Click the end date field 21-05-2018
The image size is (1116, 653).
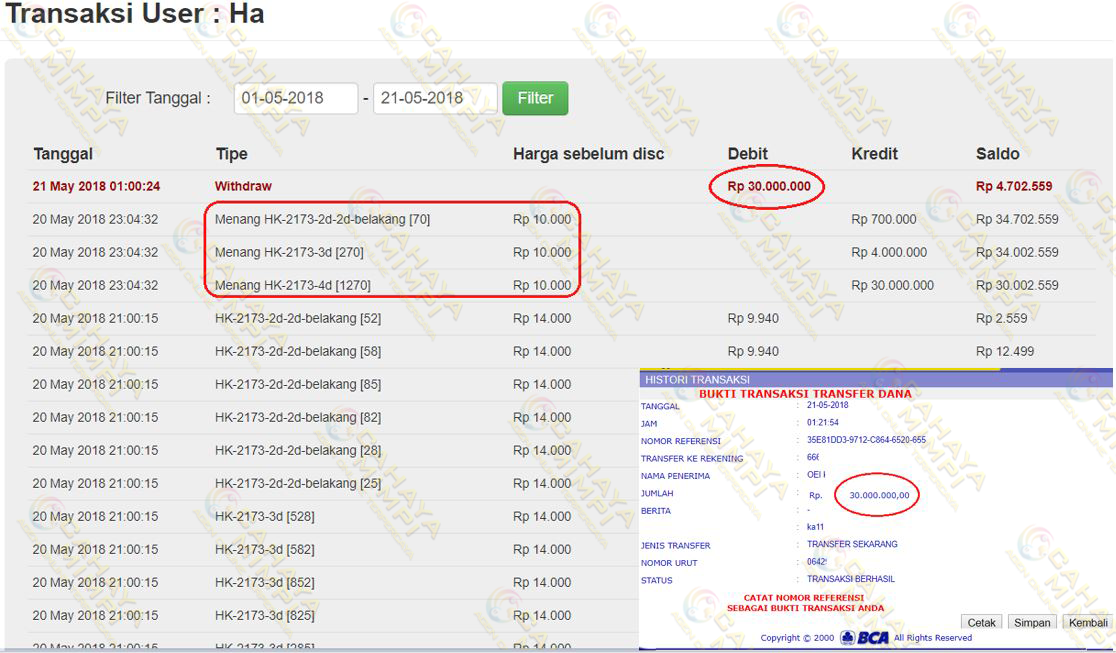coord(434,98)
